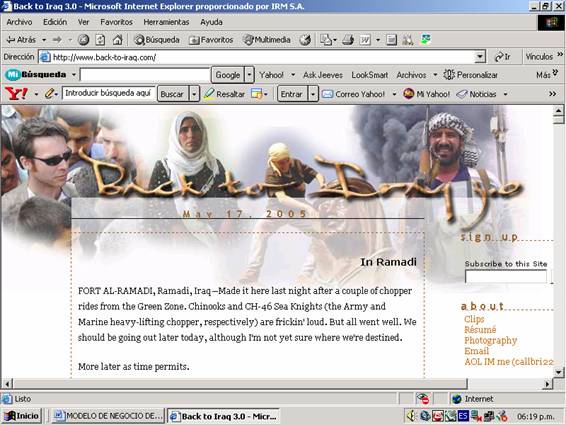Screen dimensions: 566x425
Task: Click the vertical scrollbar down arrow
Action: tap(558, 372)
